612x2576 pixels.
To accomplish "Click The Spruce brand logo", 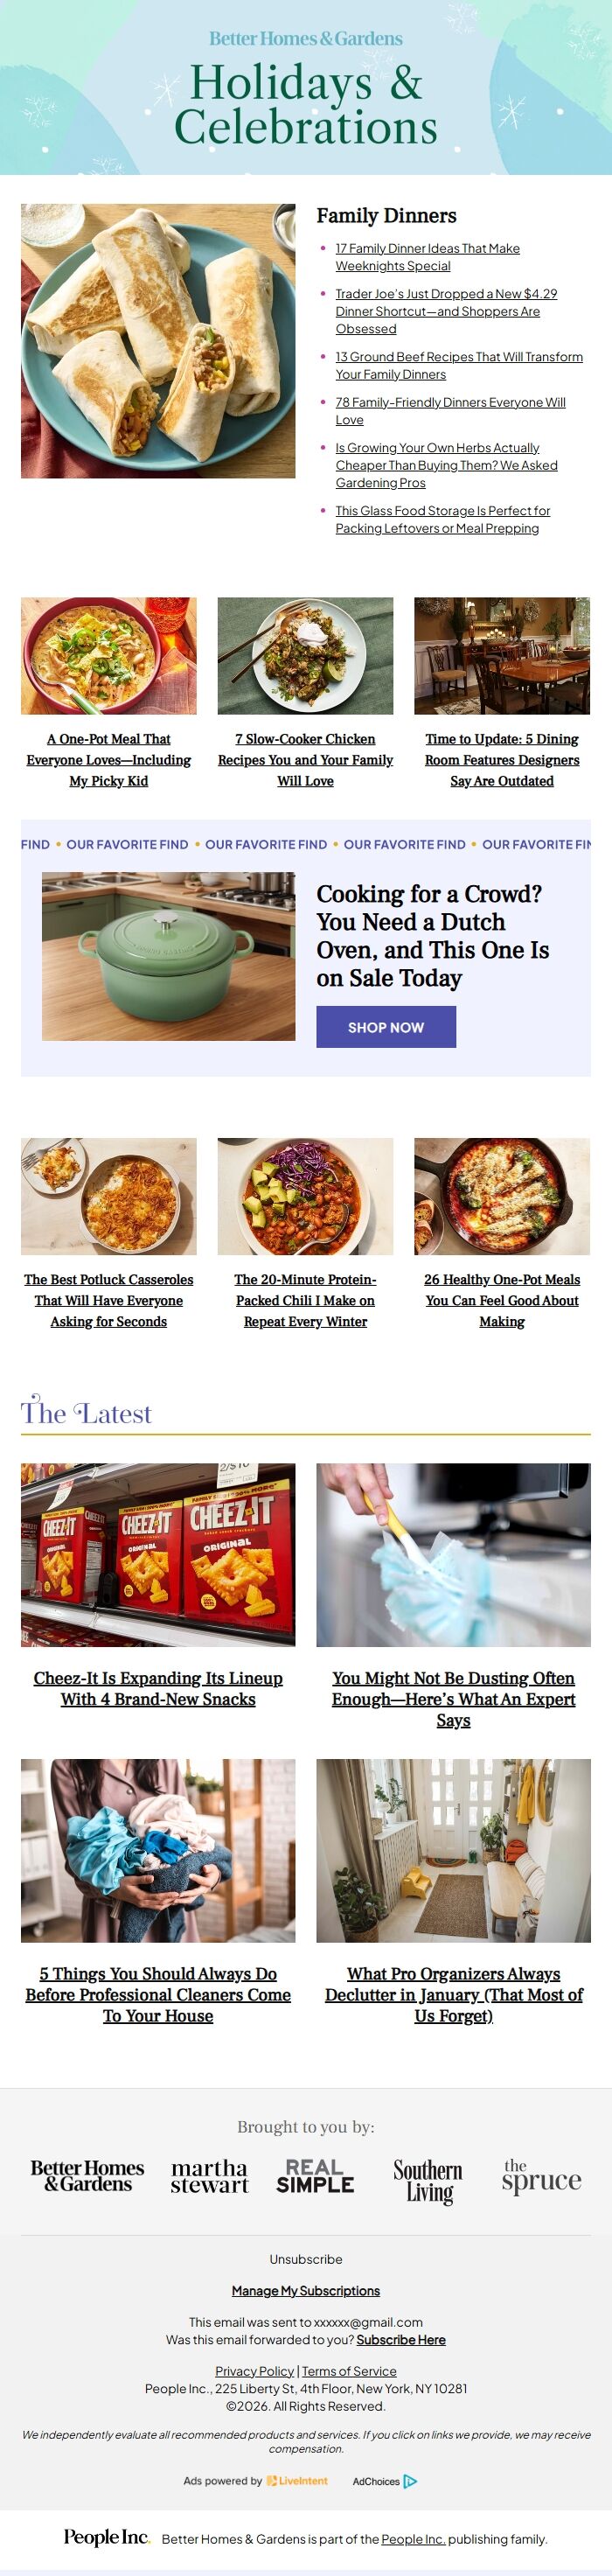I will (x=541, y=2176).
